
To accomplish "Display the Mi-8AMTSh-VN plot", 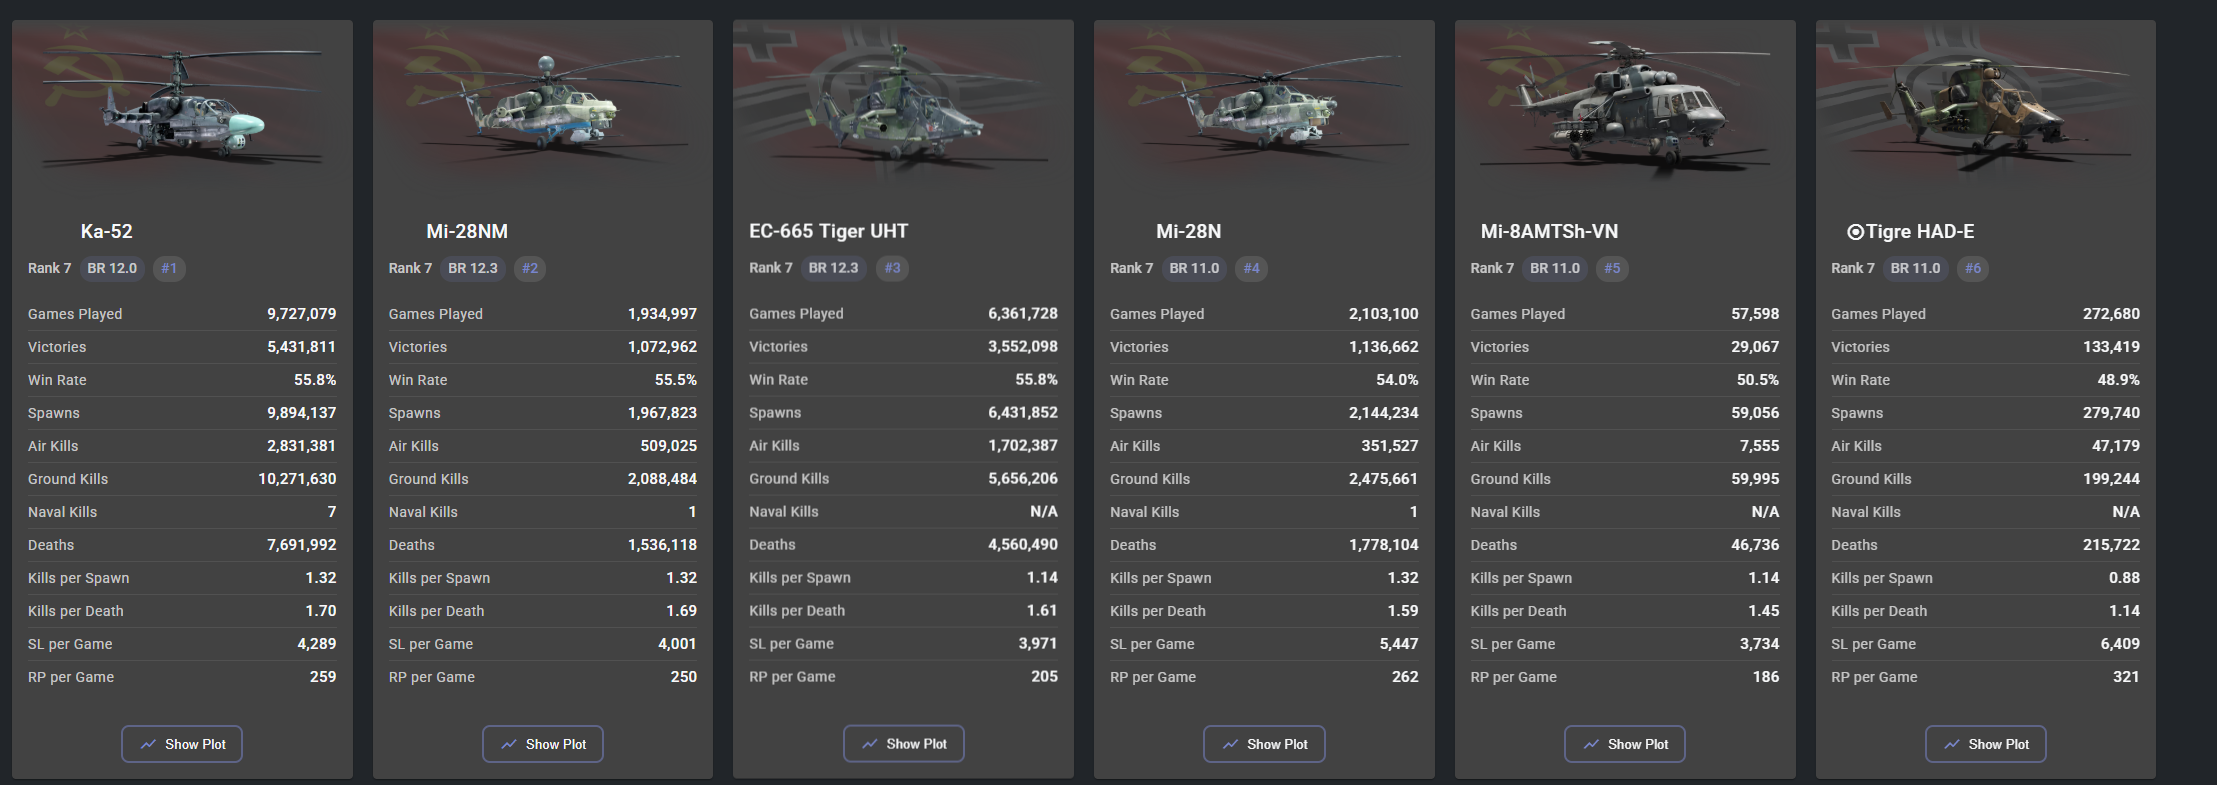I will [1625, 744].
